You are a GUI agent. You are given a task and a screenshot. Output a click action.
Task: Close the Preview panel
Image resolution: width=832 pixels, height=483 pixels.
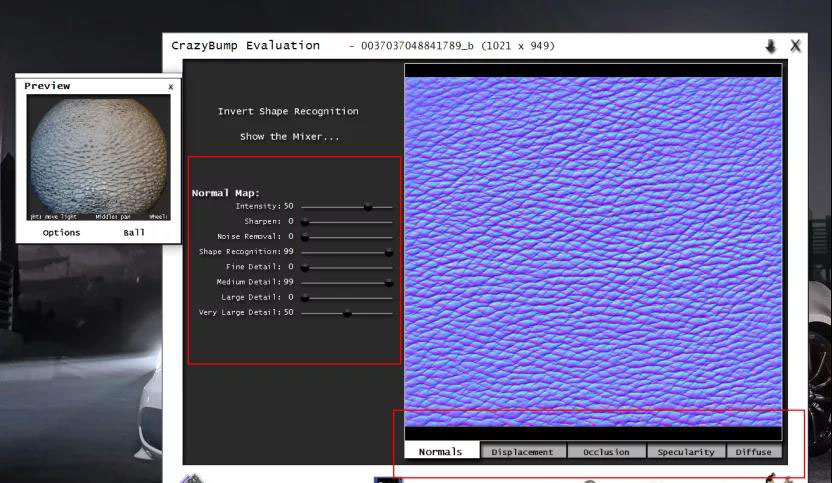(x=170, y=87)
